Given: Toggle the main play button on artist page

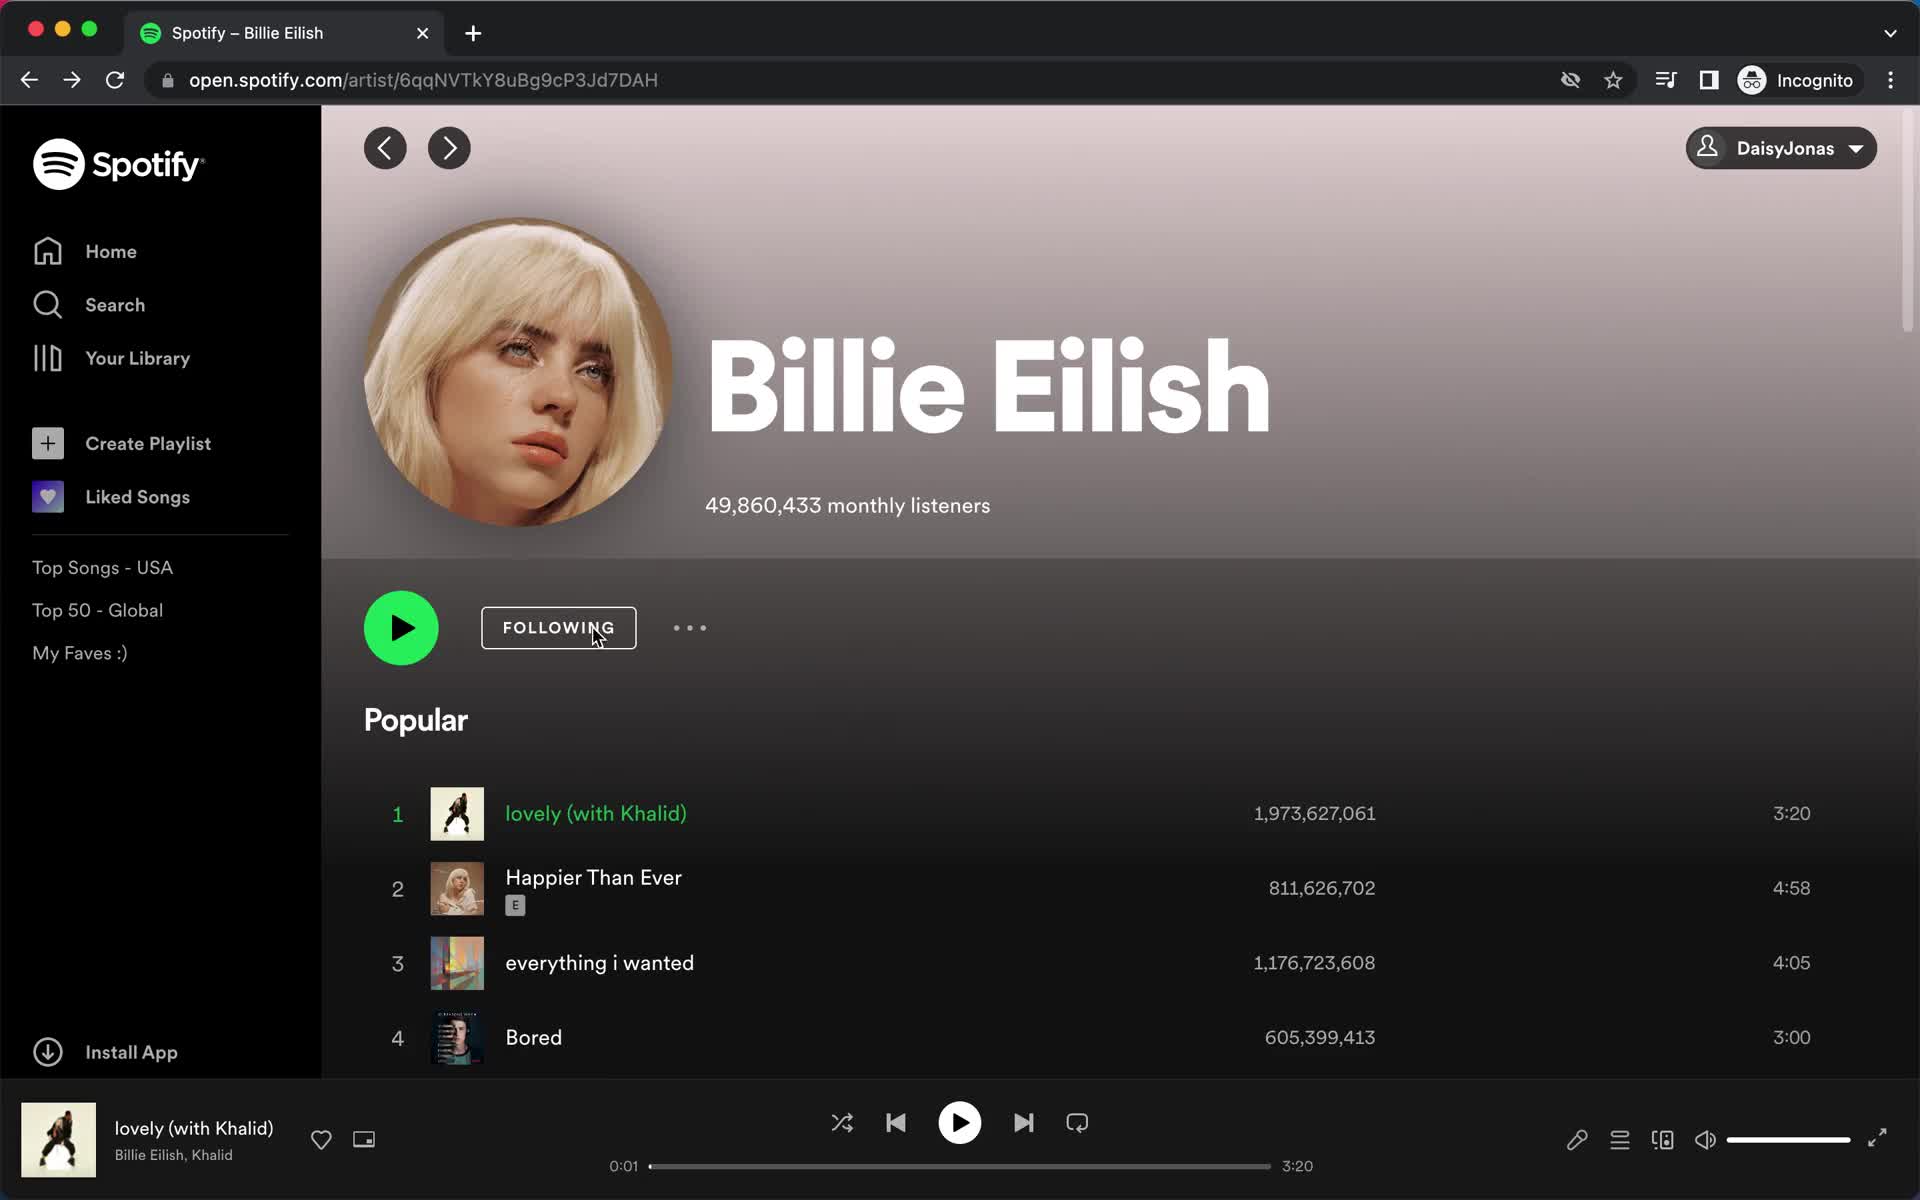Looking at the screenshot, I should point(401,628).
